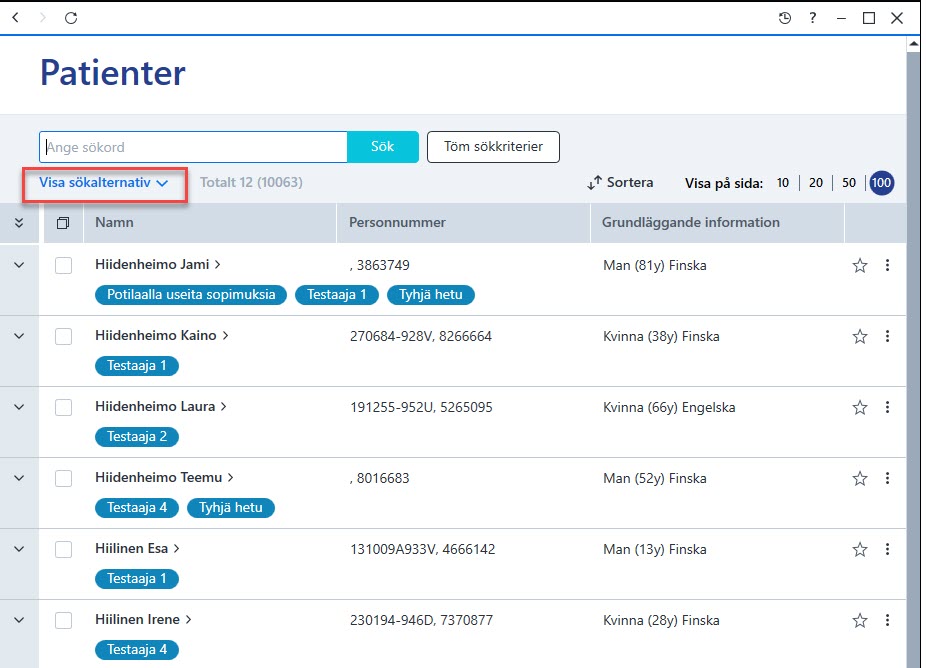The height and width of the screenshot is (668, 926).
Task: Select 100 patients per page
Action: pyautogui.click(x=881, y=183)
